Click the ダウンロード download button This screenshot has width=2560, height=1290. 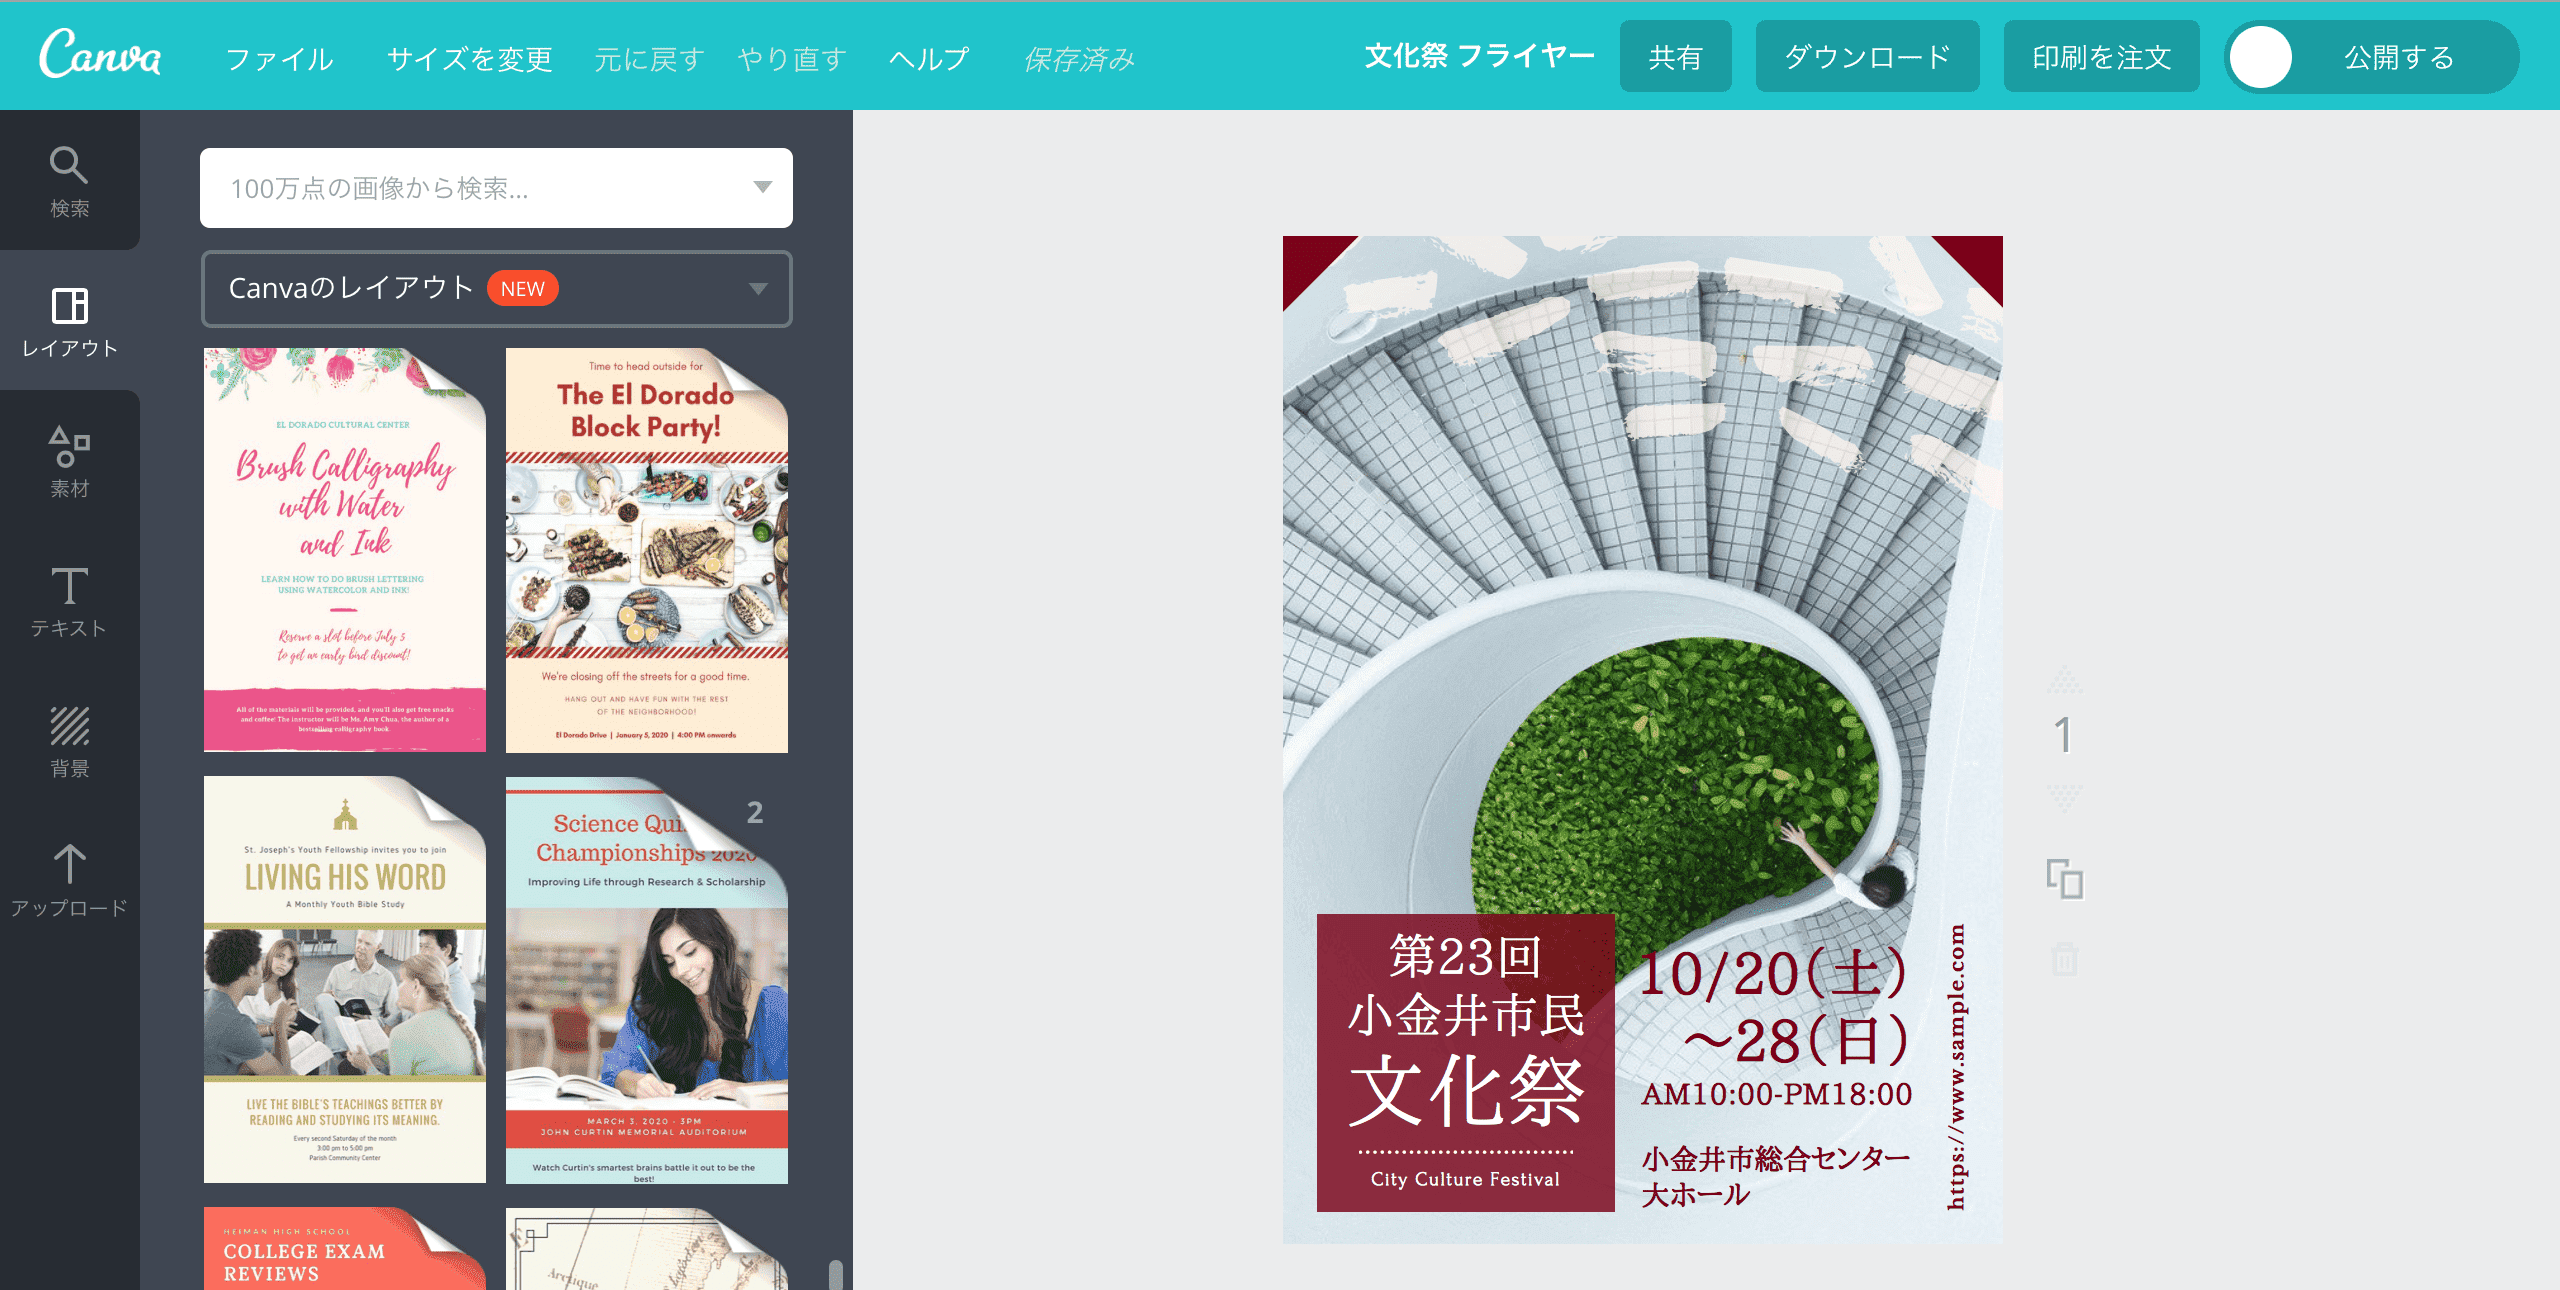click(x=1867, y=57)
